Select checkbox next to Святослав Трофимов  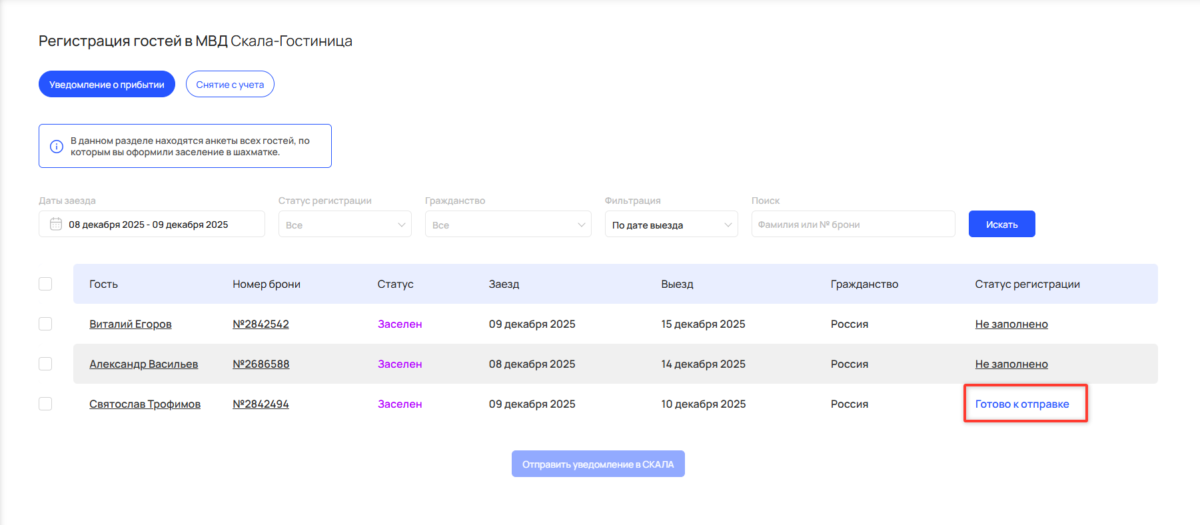point(45,404)
